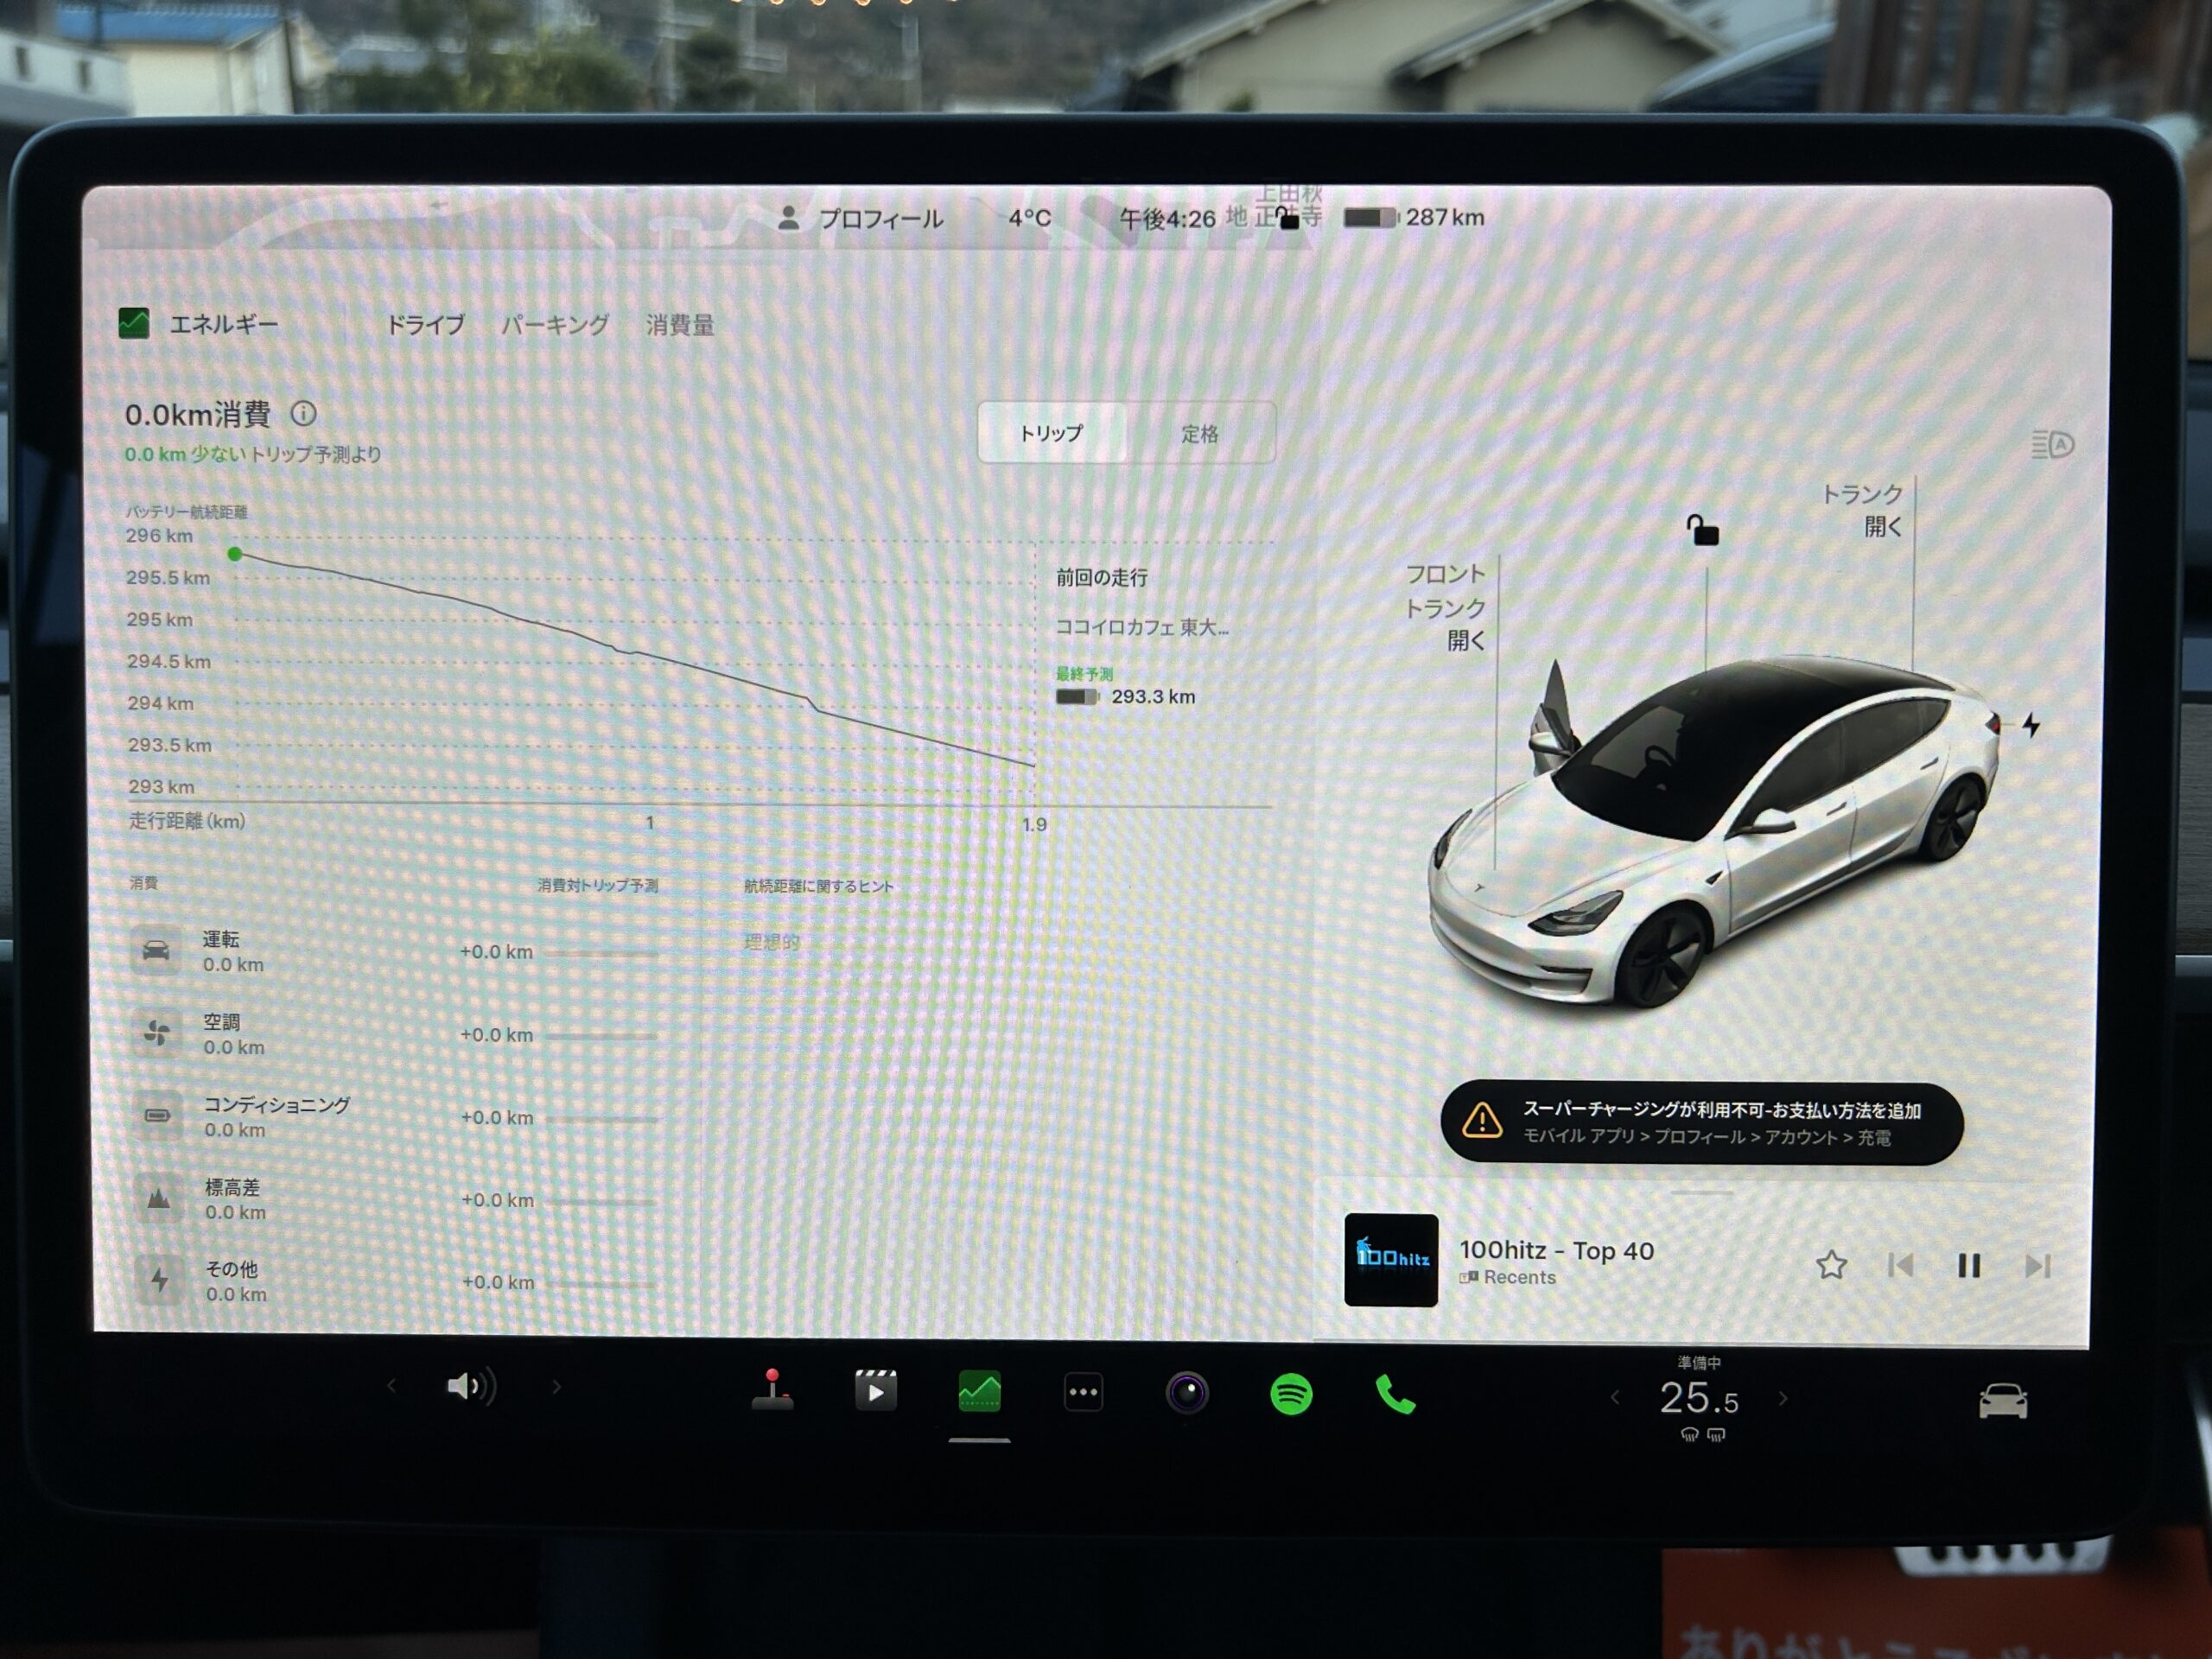This screenshot has width=2212, height=1659.
Task: Tap the 25.5 temperature setting
Action: coord(1699,1398)
